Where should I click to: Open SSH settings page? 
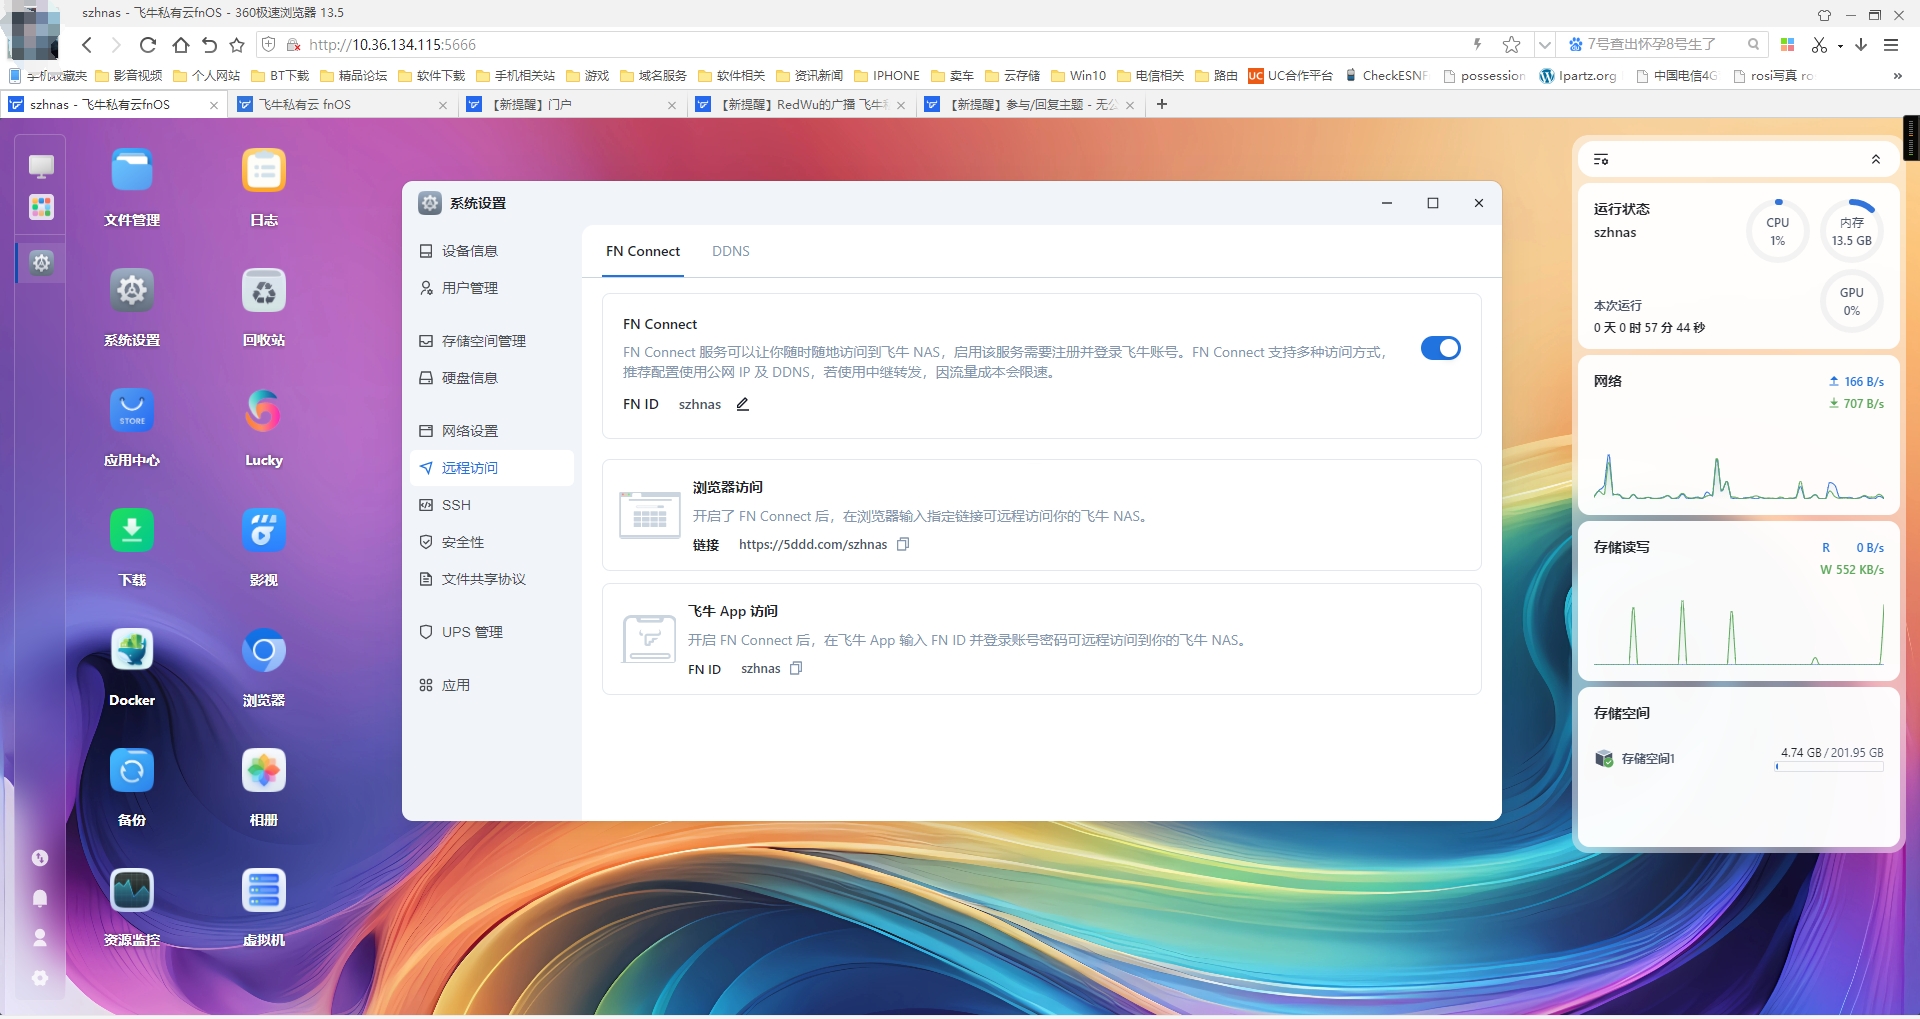(x=492, y=505)
